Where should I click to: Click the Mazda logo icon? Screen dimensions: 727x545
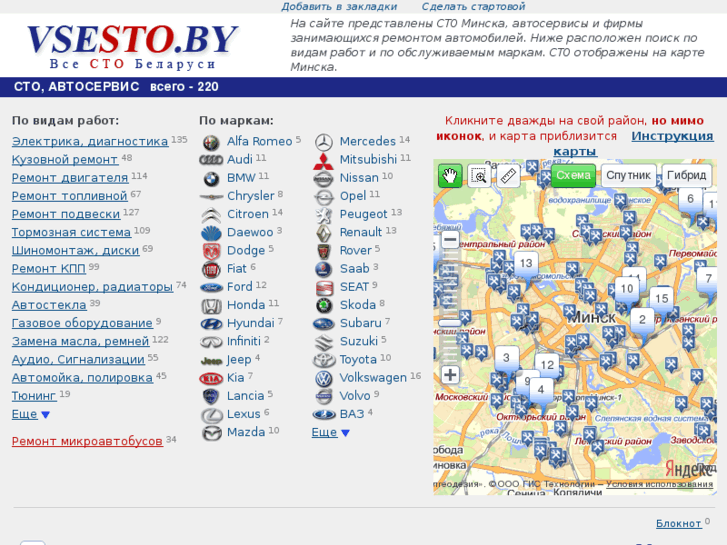(211, 433)
